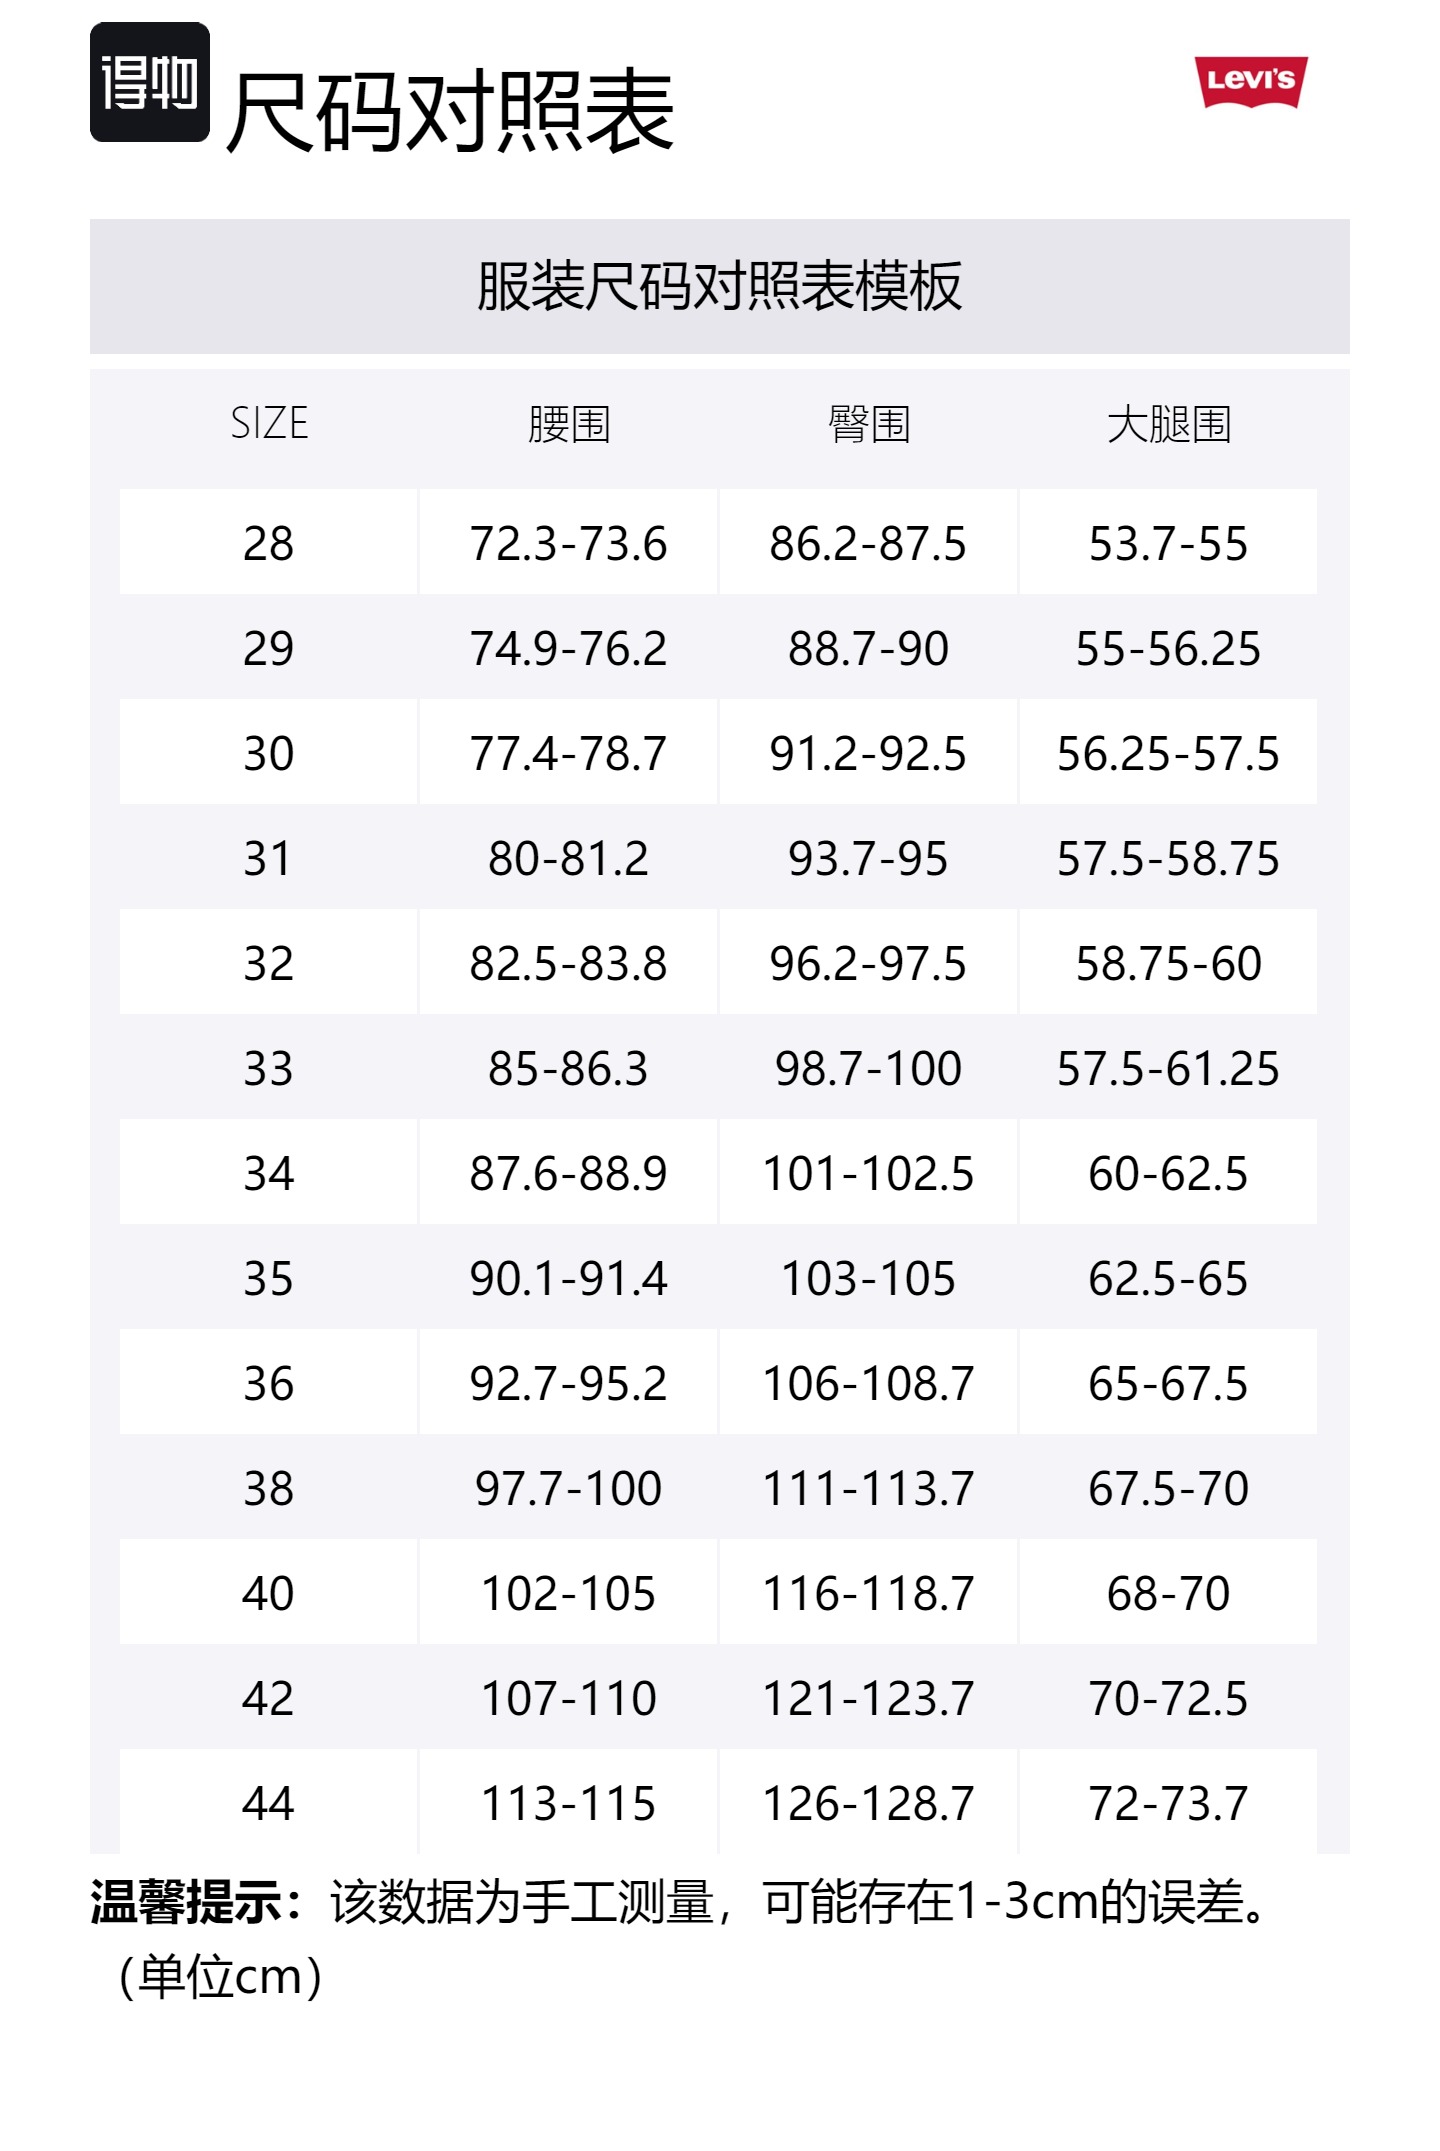
Task: Select the 大腿围 column header
Action: [x=1168, y=424]
